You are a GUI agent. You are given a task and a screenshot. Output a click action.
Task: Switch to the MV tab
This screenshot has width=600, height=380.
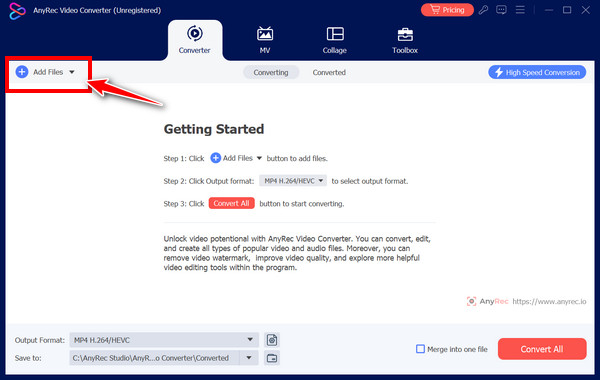pyautogui.click(x=265, y=40)
